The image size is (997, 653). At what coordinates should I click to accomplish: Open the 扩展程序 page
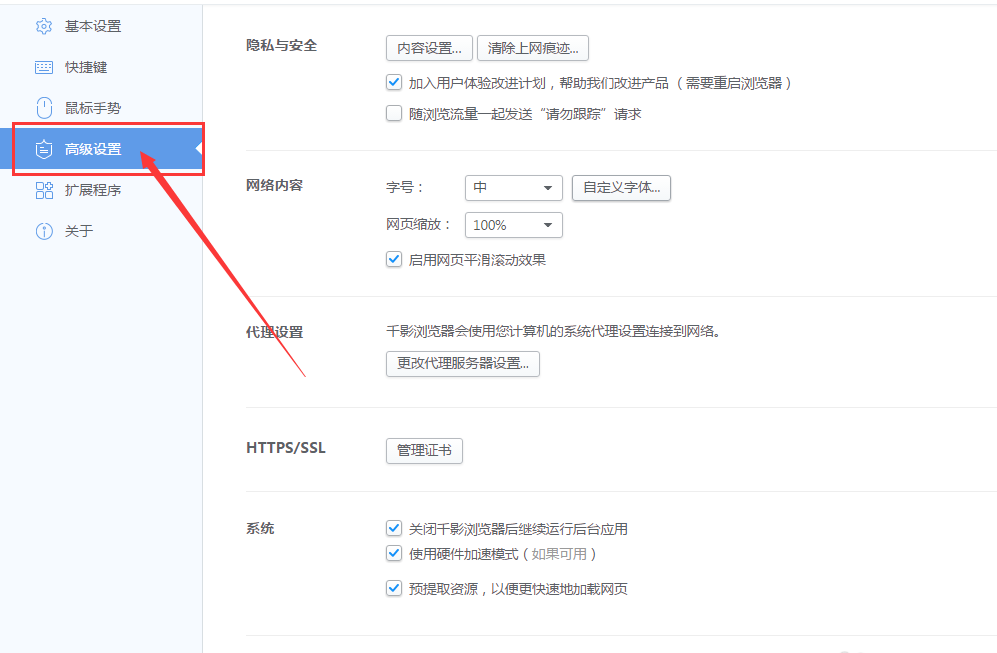click(93, 190)
